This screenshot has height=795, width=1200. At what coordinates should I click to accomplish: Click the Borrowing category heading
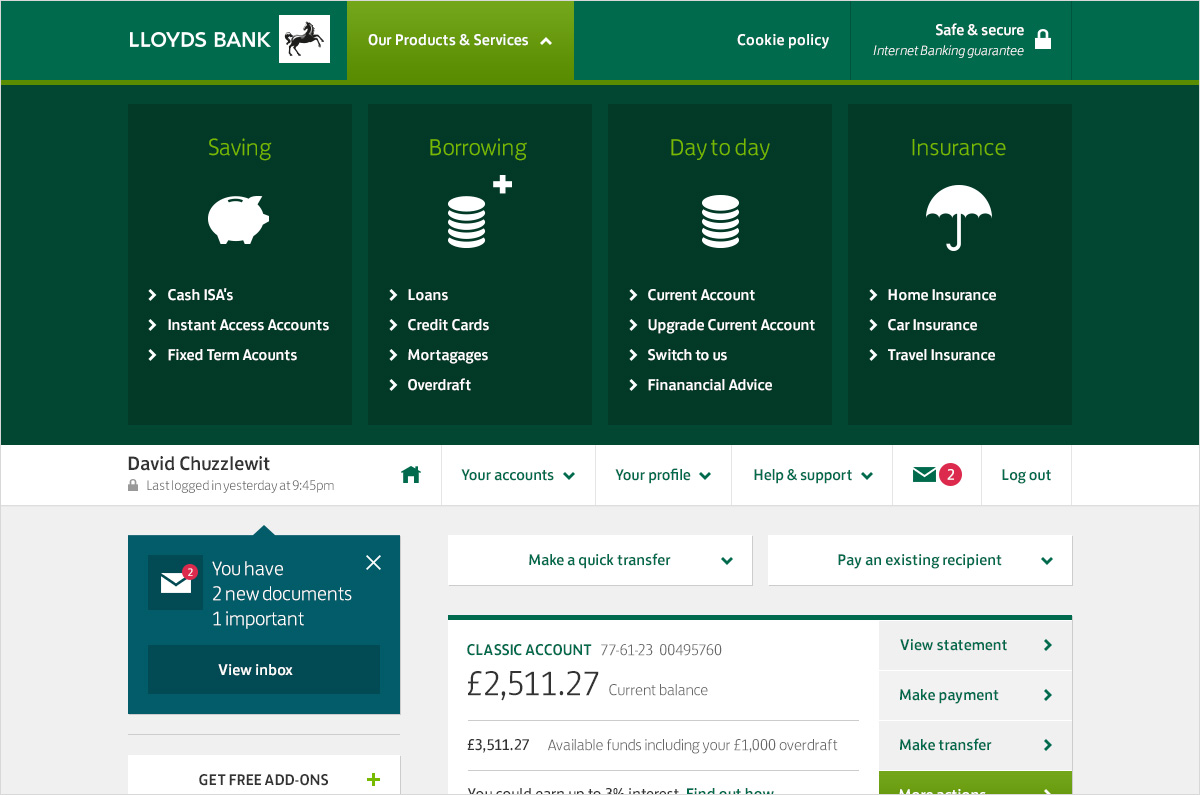click(478, 147)
